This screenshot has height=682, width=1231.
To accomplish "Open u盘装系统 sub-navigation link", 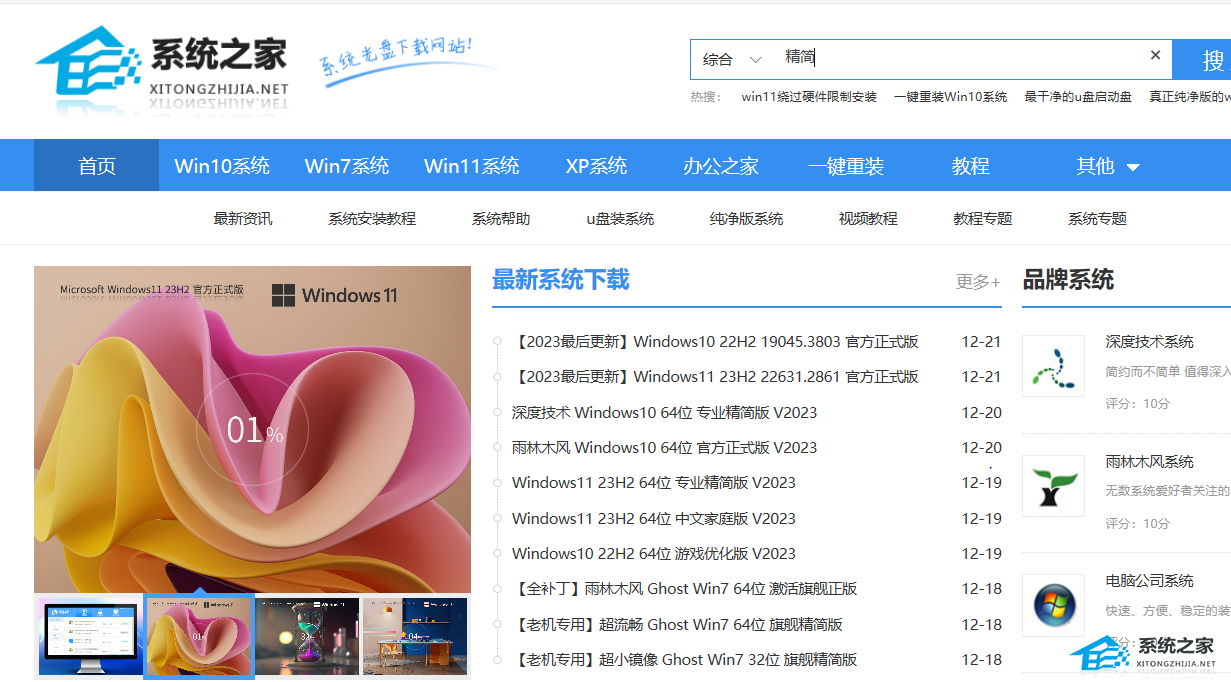I will (620, 218).
